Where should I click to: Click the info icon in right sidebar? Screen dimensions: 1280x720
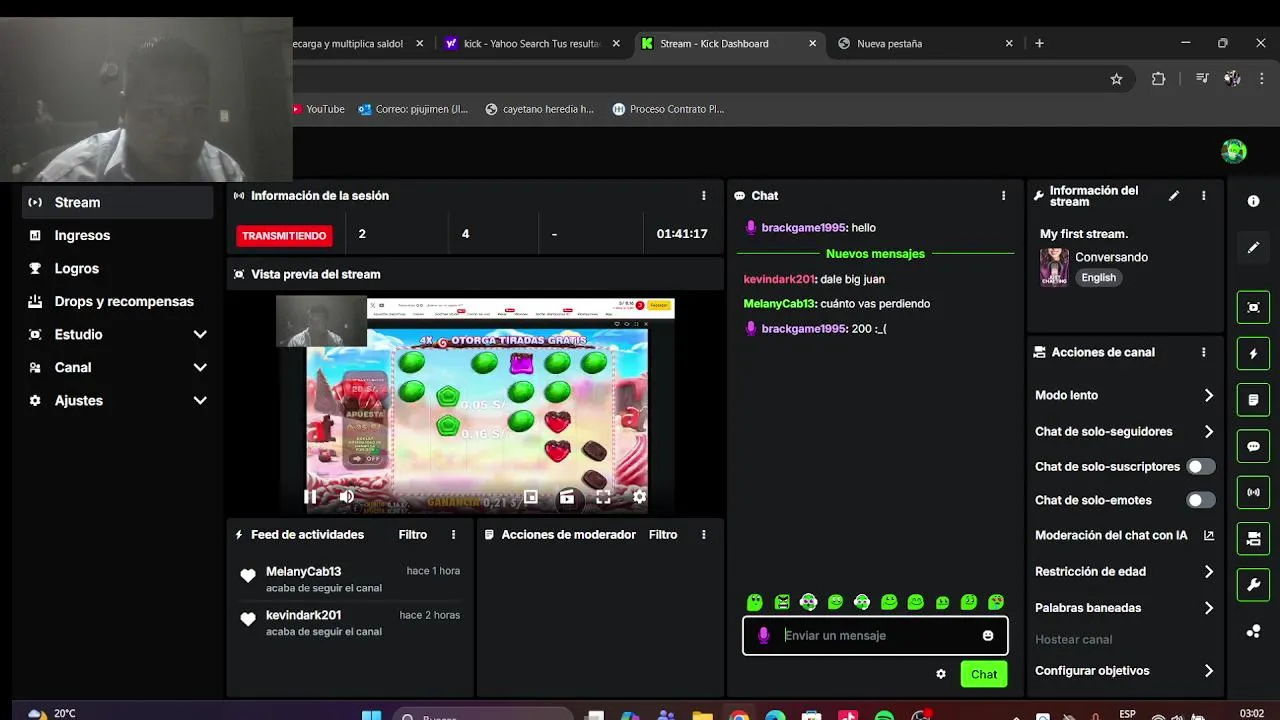pyautogui.click(x=1254, y=201)
